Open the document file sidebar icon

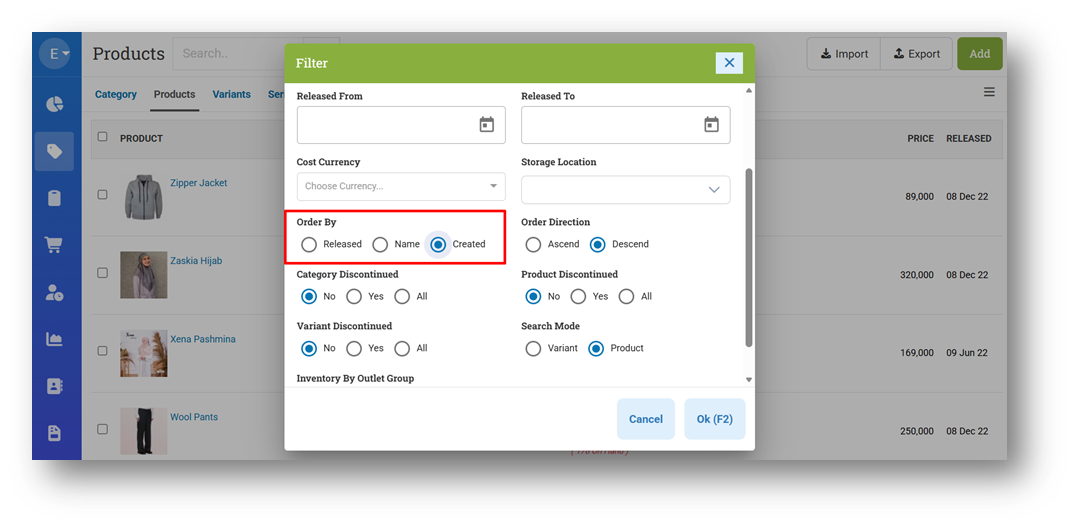[x=55, y=433]
